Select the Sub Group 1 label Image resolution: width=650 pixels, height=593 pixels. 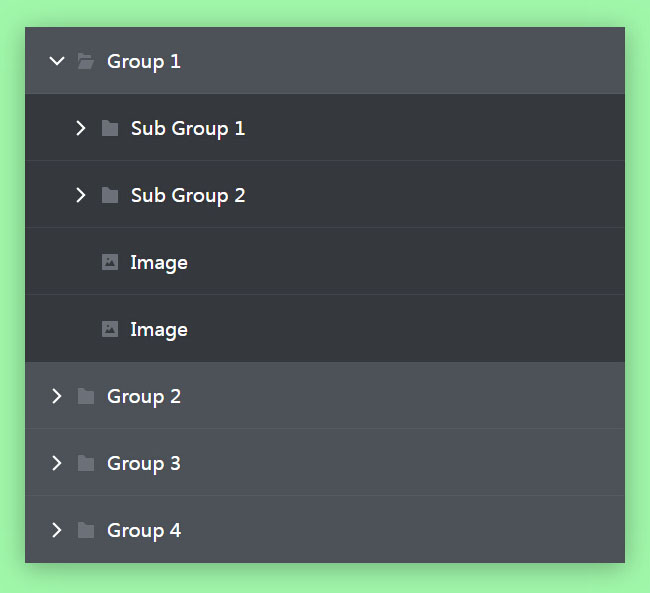[188, 128]
